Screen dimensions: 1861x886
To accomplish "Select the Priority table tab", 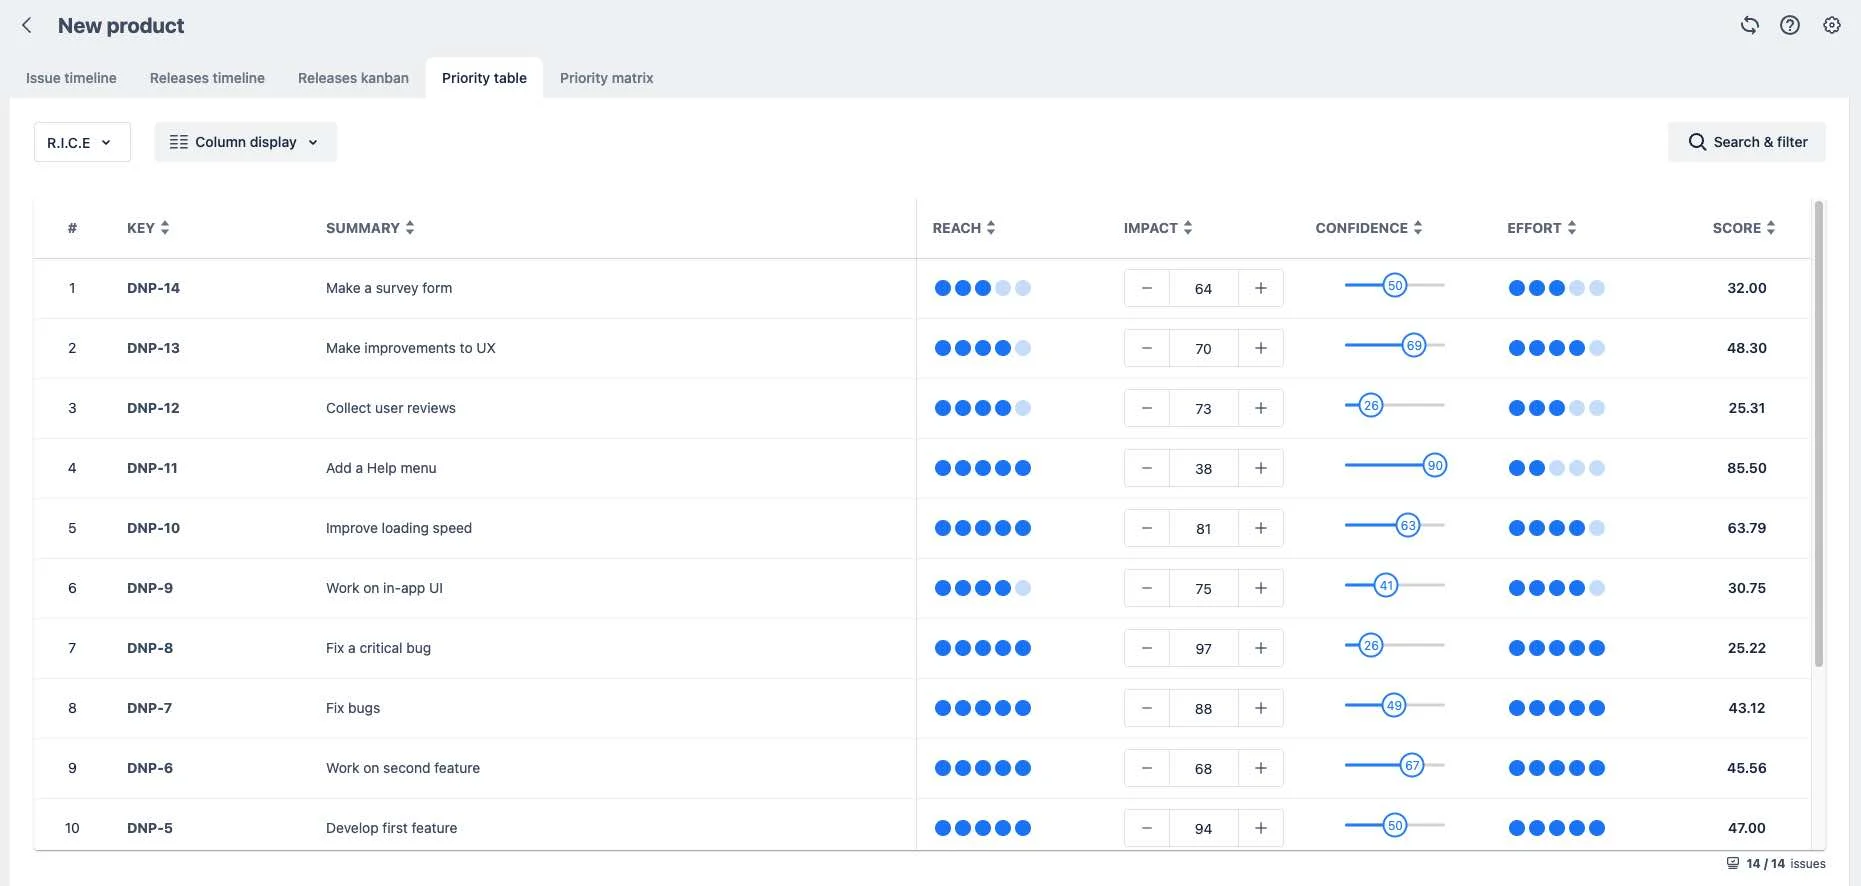I will click(x=484, y=78).
